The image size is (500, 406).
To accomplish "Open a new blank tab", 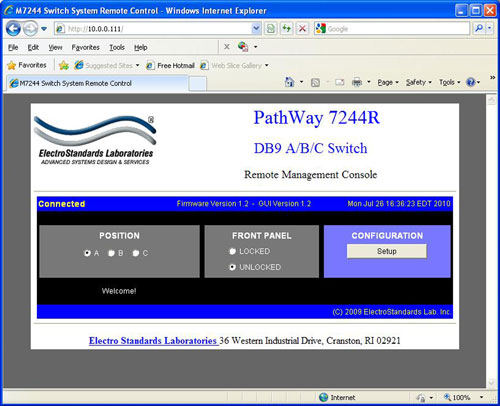I will tap(198, 83).
